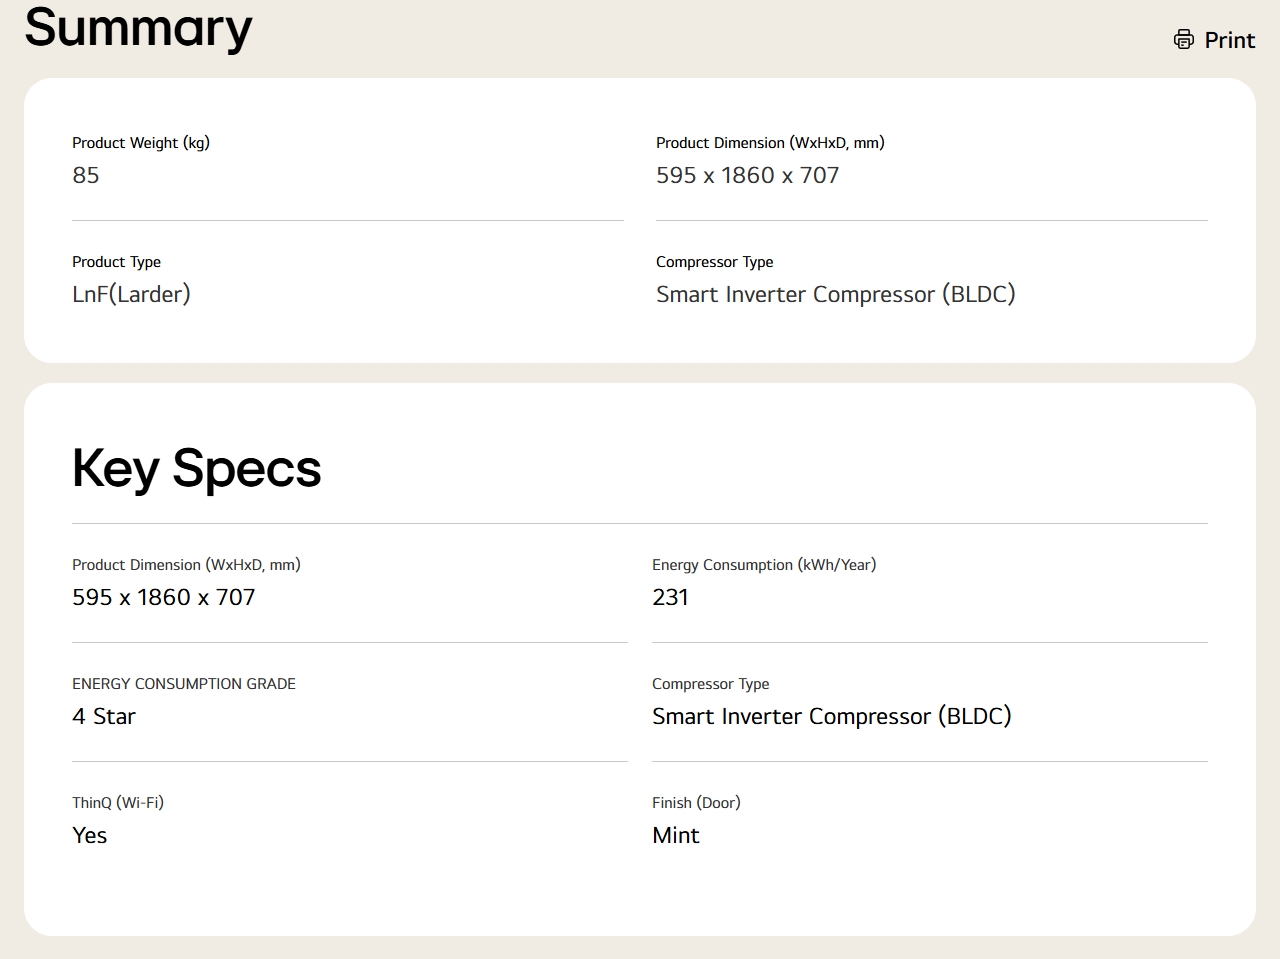Click the printer icon
The height and width of the screenshot is (959, 1280).
[1184, 40]
